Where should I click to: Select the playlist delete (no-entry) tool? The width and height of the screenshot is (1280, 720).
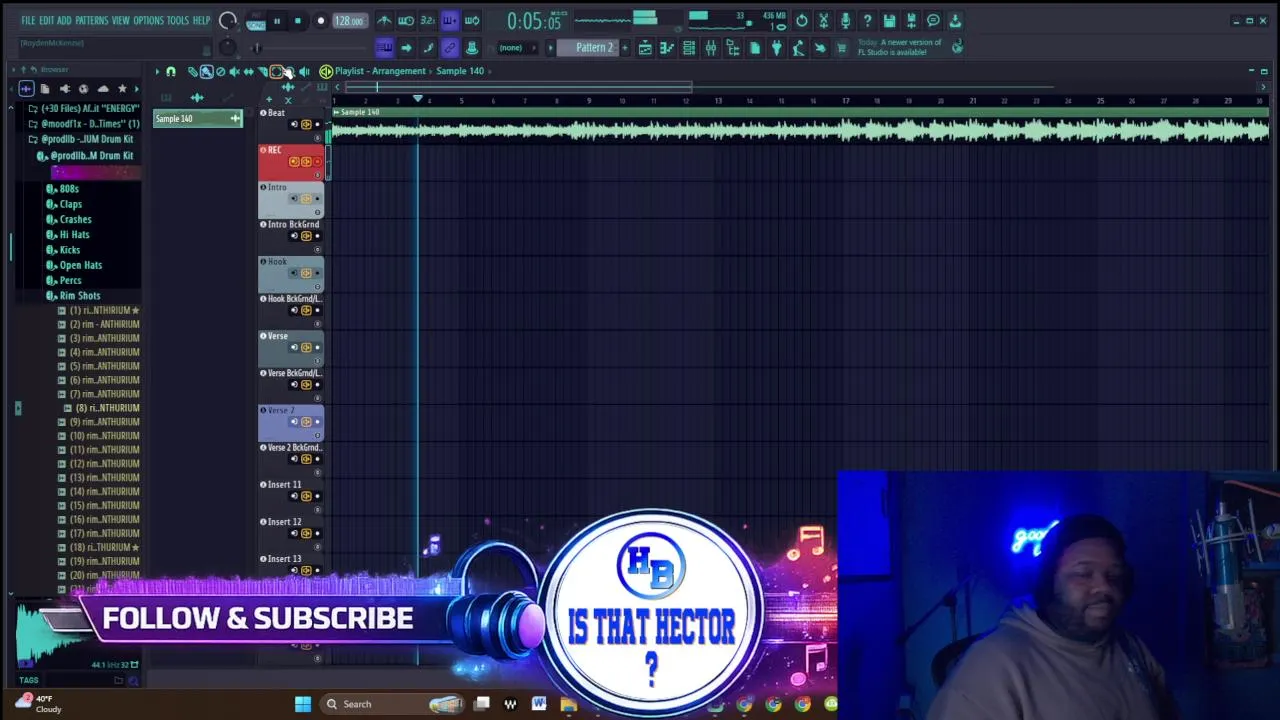click(x=220, y=71)
